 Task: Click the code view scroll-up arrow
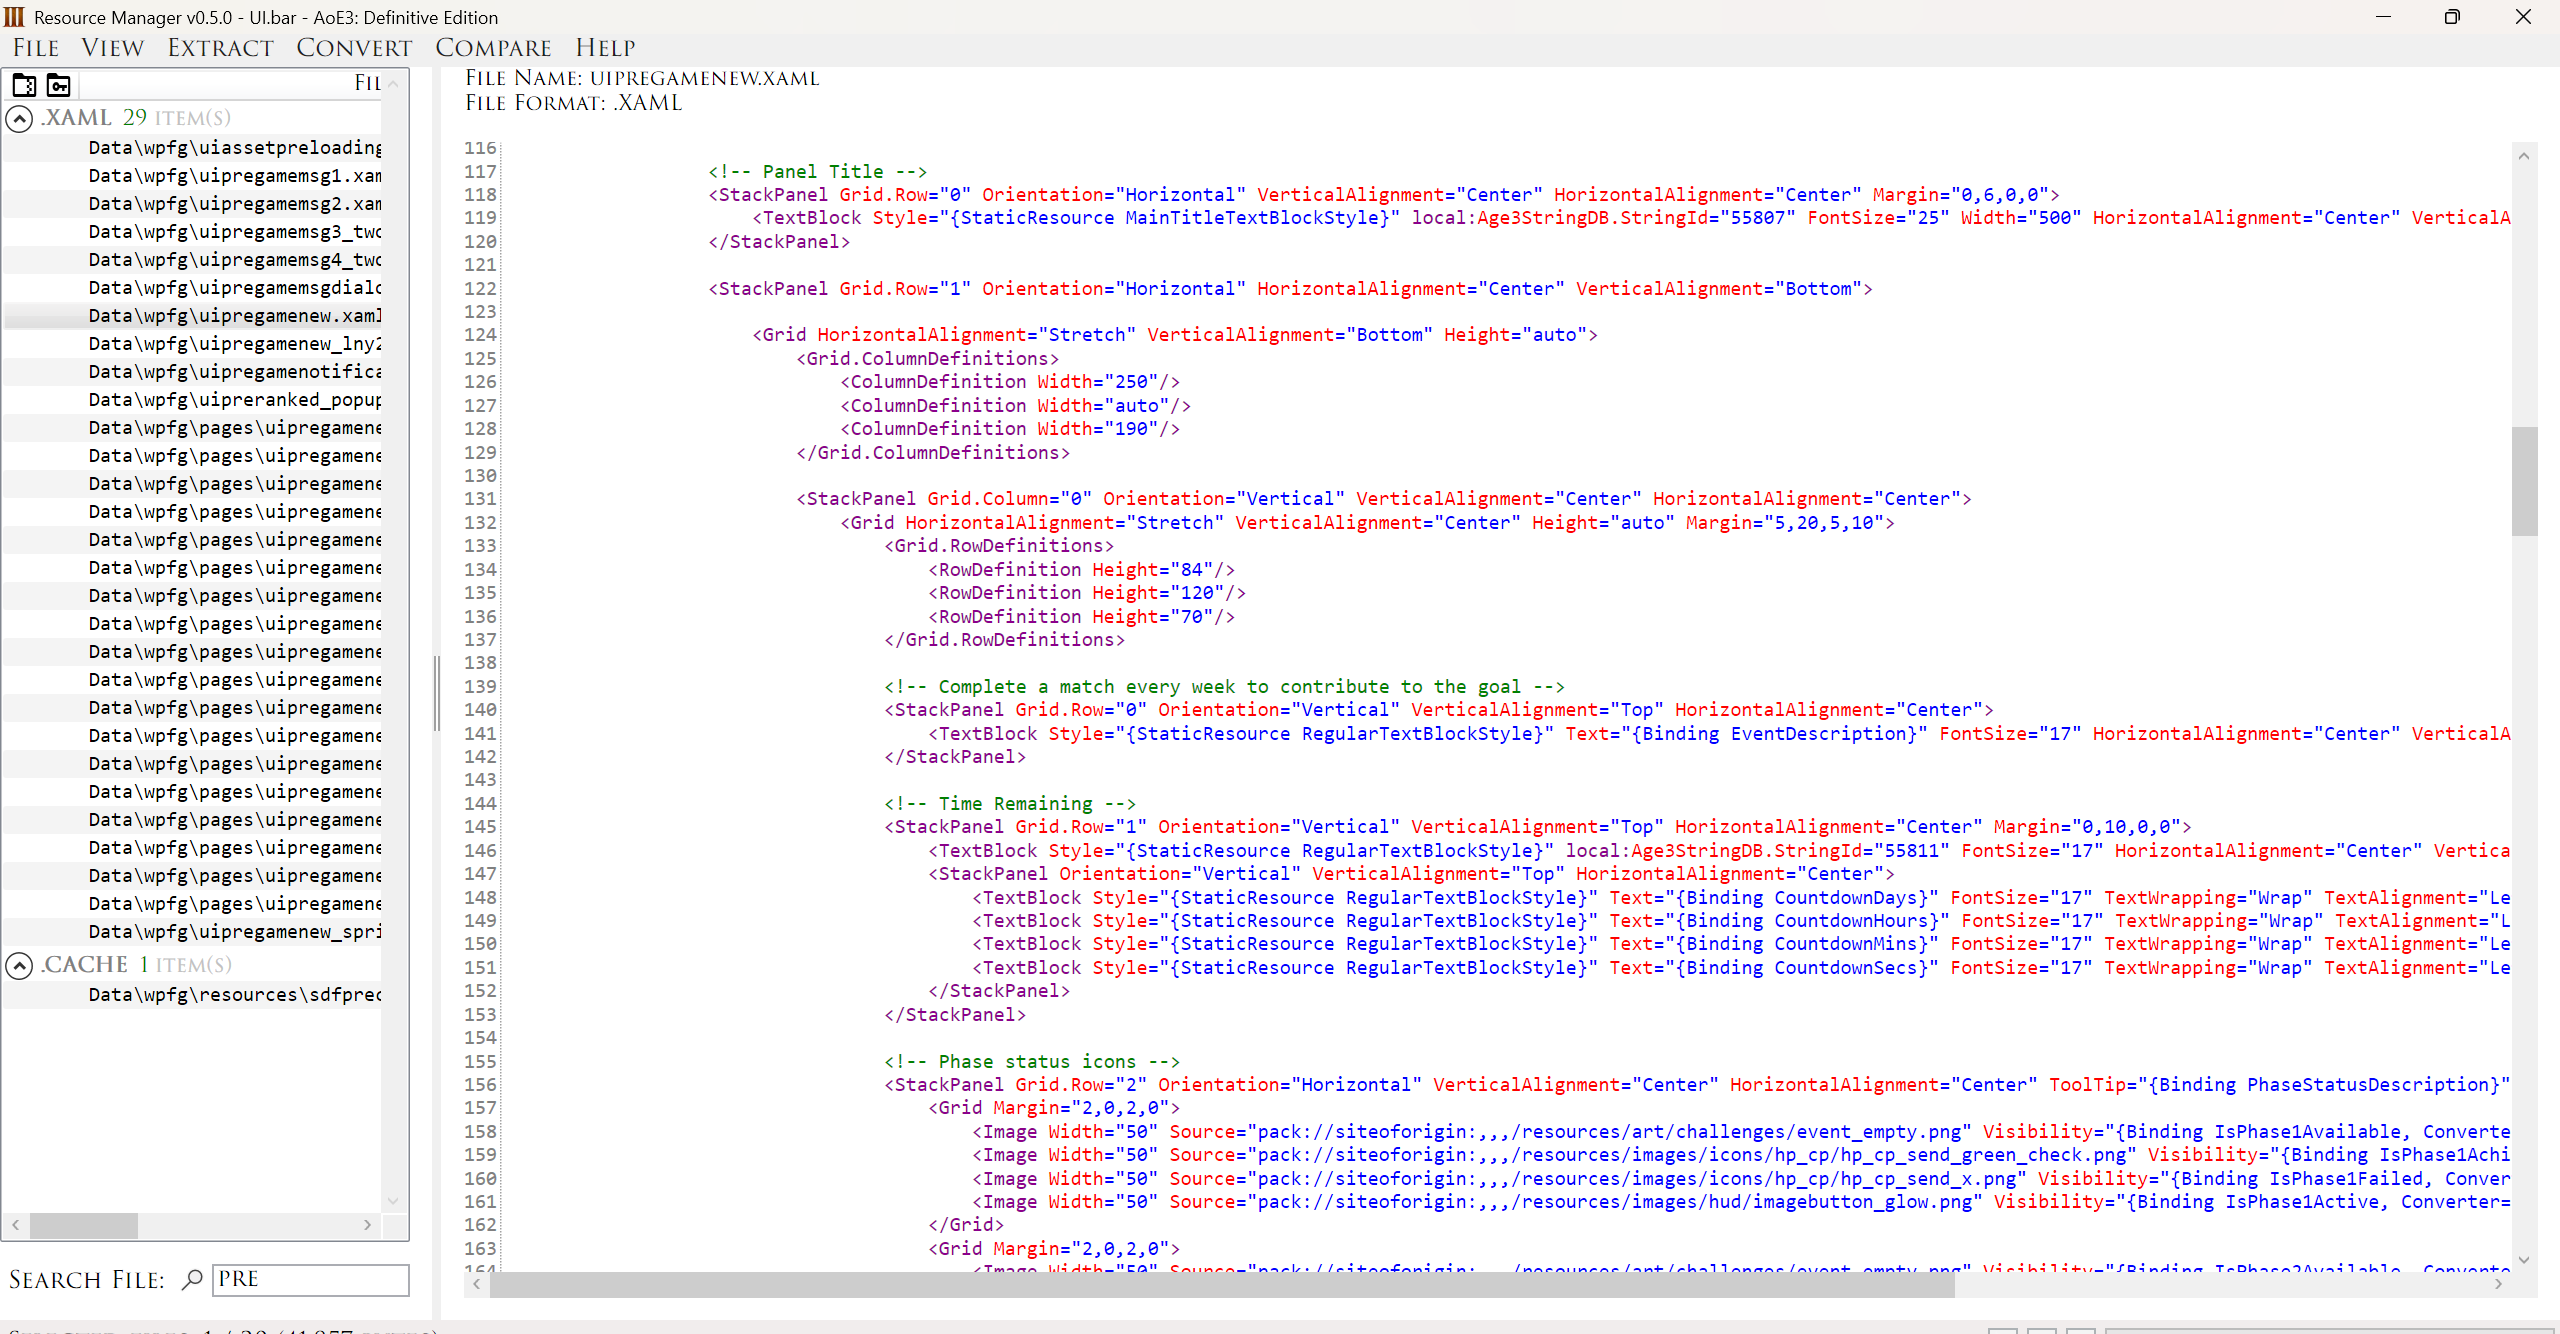click(x=2524, y=156)
